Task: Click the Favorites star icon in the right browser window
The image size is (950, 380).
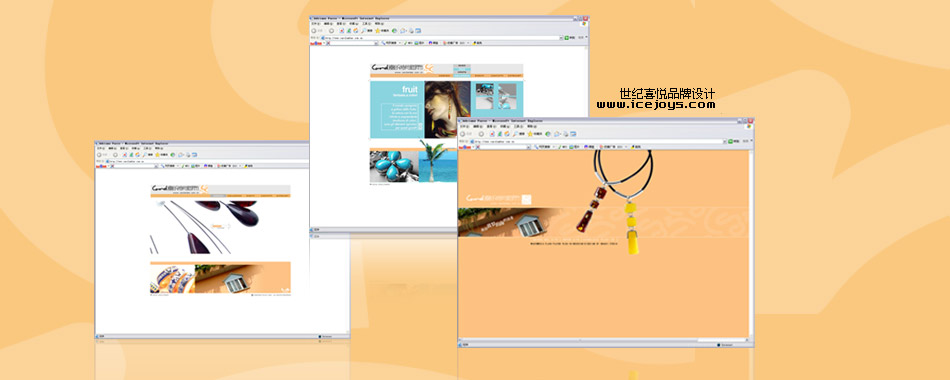Action: tap(530, 133)
